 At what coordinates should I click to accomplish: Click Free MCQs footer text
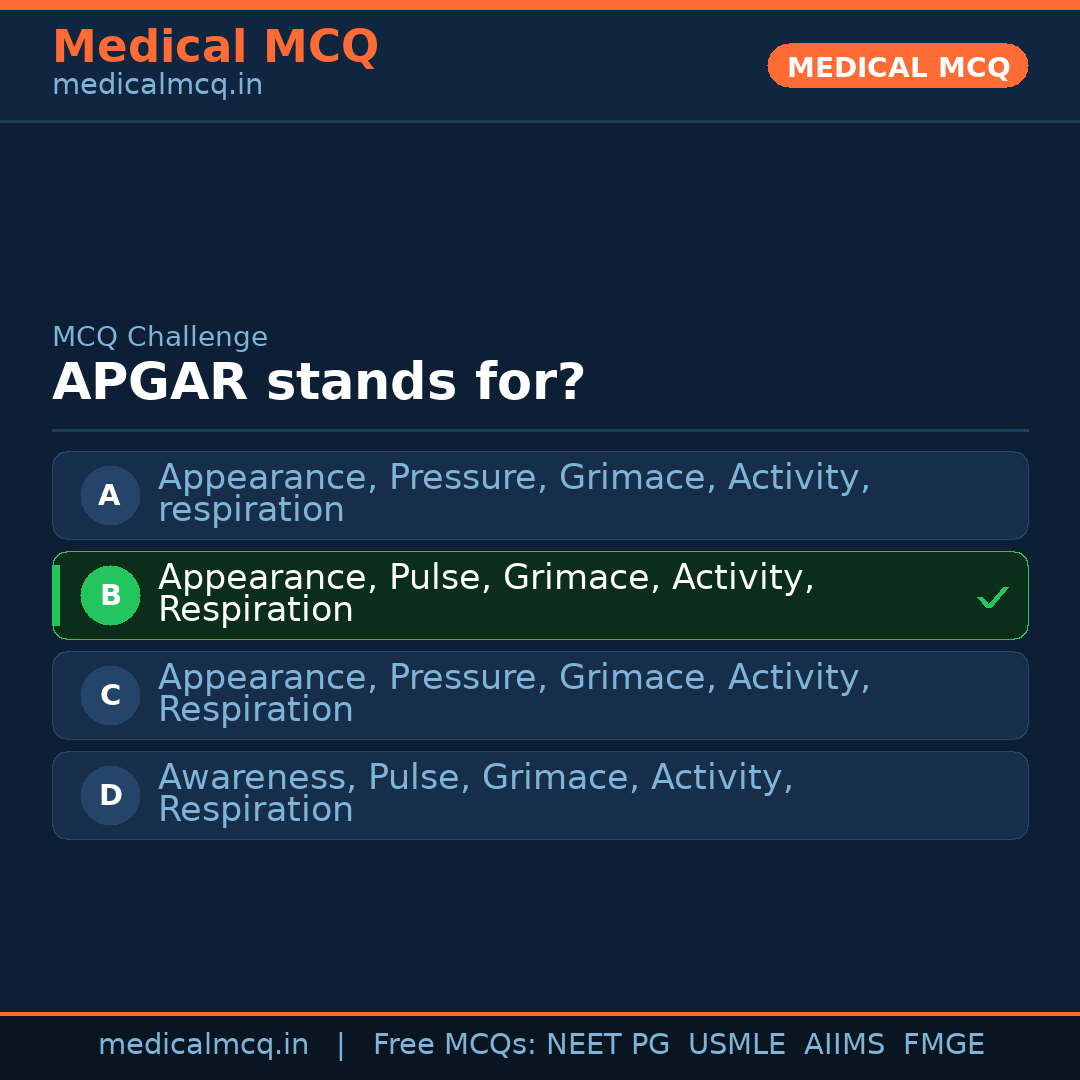pyautogui.click(x=454, y=1045)
